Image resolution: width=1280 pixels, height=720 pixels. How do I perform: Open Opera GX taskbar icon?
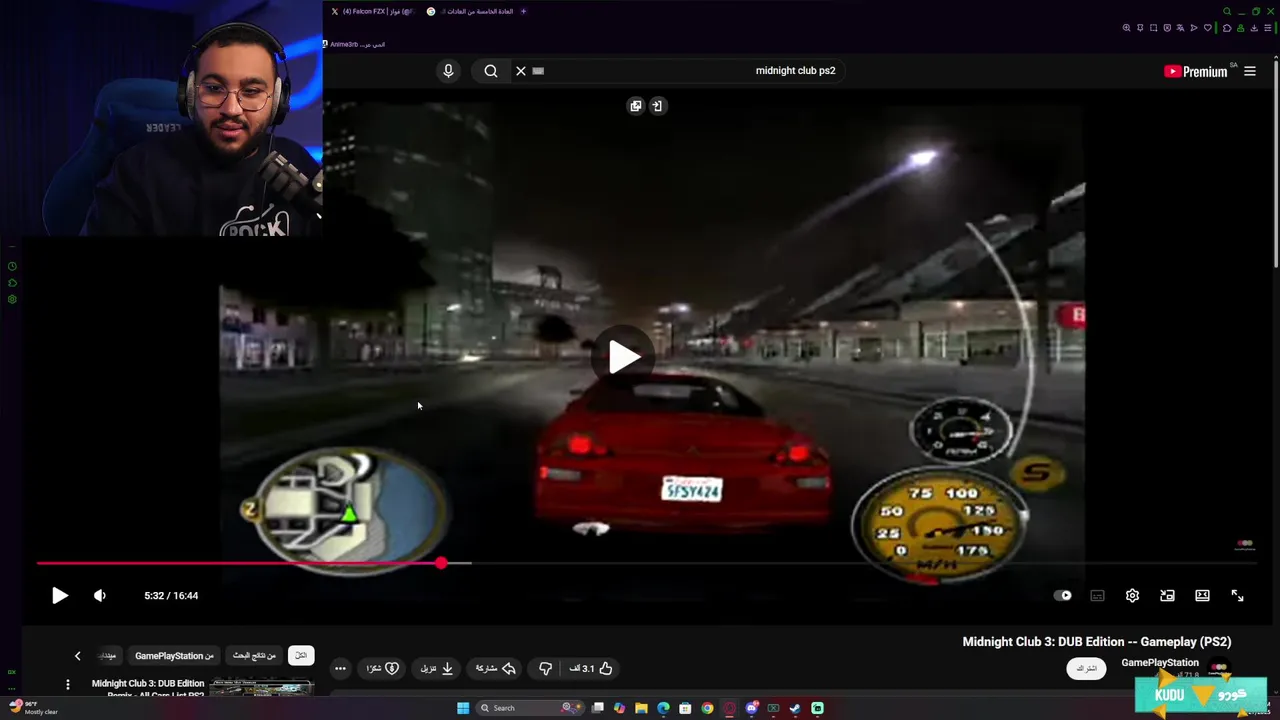pos(729,708)
